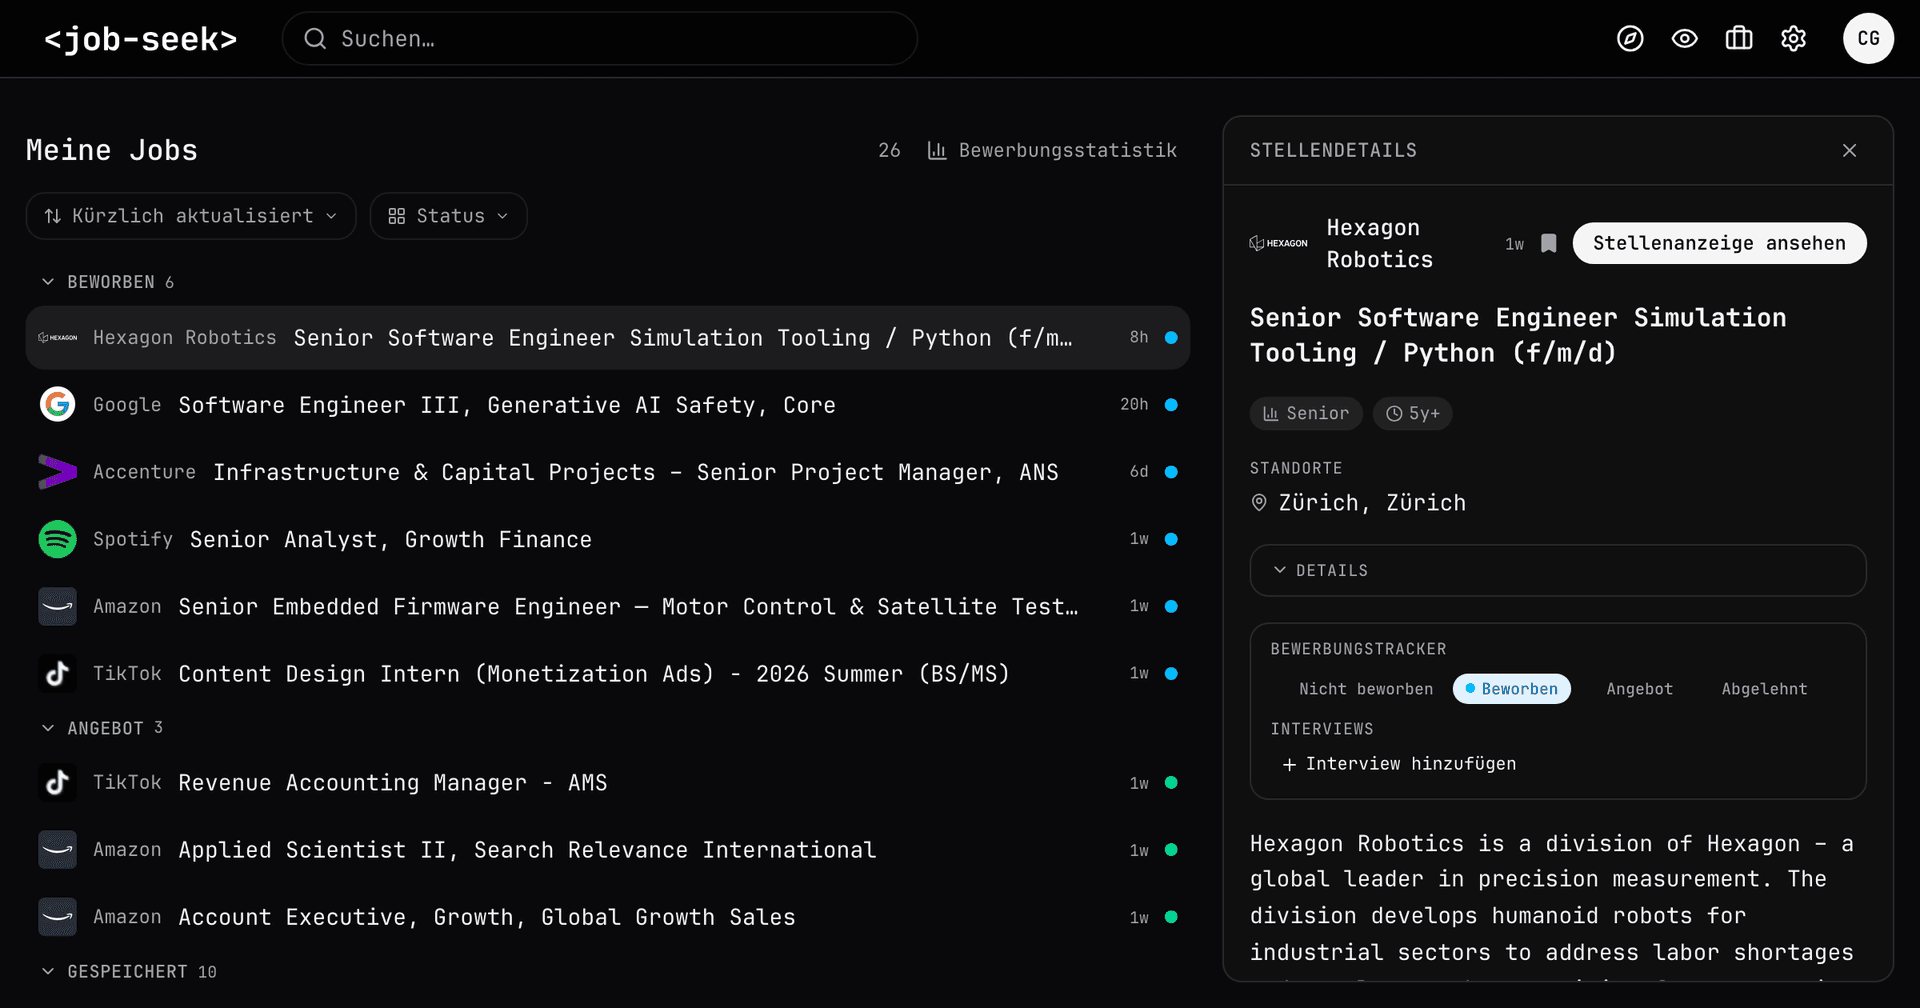
Task: Click TikTok logo on Revenue Accounting Manager row
Action: tap(58, 782)
